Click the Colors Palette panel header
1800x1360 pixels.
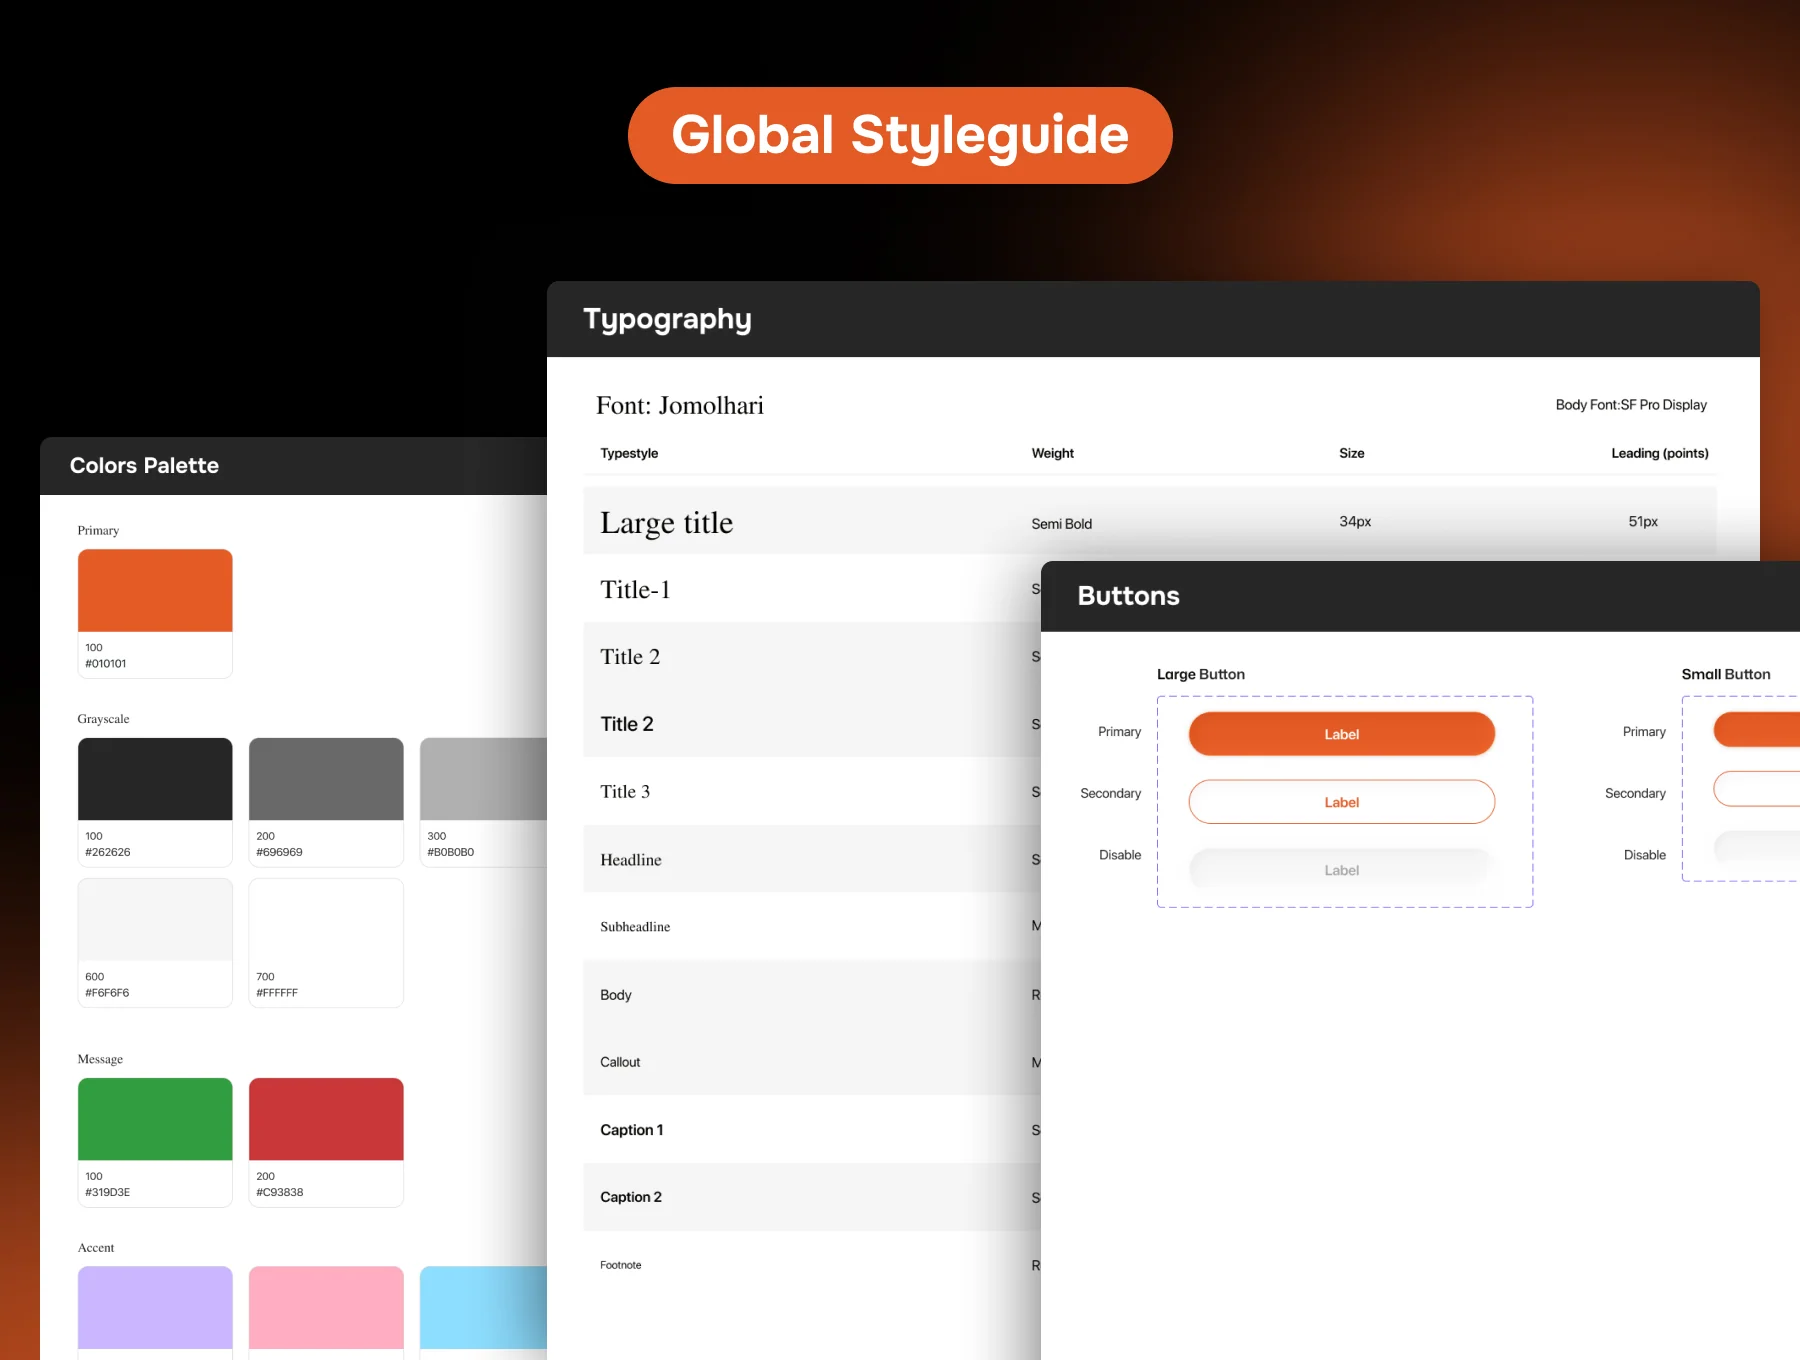coord(293,466)
